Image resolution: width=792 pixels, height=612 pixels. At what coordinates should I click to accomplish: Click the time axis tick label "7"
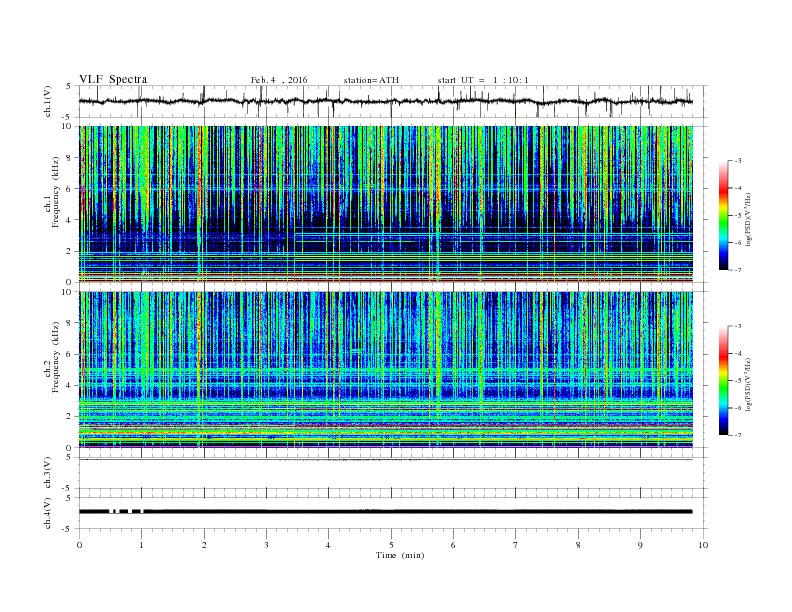point(516,545)
